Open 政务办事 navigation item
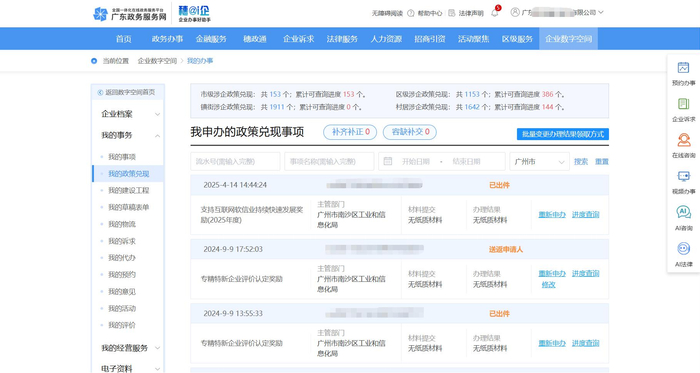This screenshot has height=373, width=700. (x=167, y=39)
